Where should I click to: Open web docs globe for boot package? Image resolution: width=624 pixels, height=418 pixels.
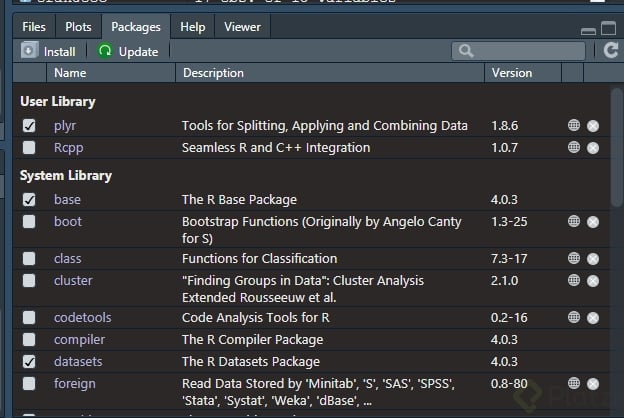click(574, 222)
